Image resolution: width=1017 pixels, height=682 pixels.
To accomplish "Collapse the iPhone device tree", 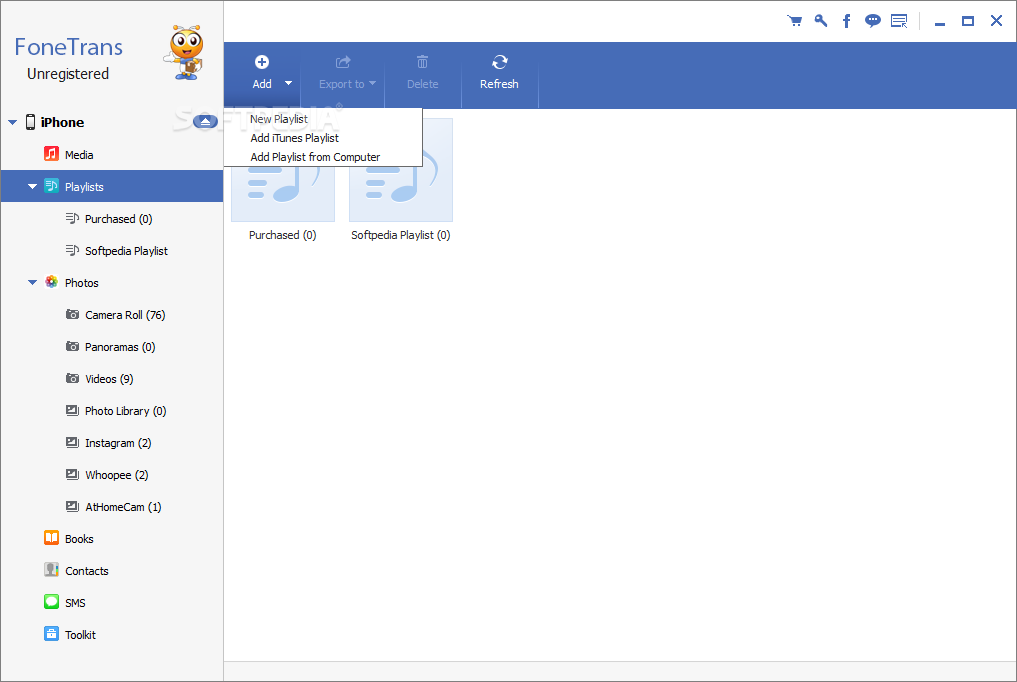I will 12,122.
